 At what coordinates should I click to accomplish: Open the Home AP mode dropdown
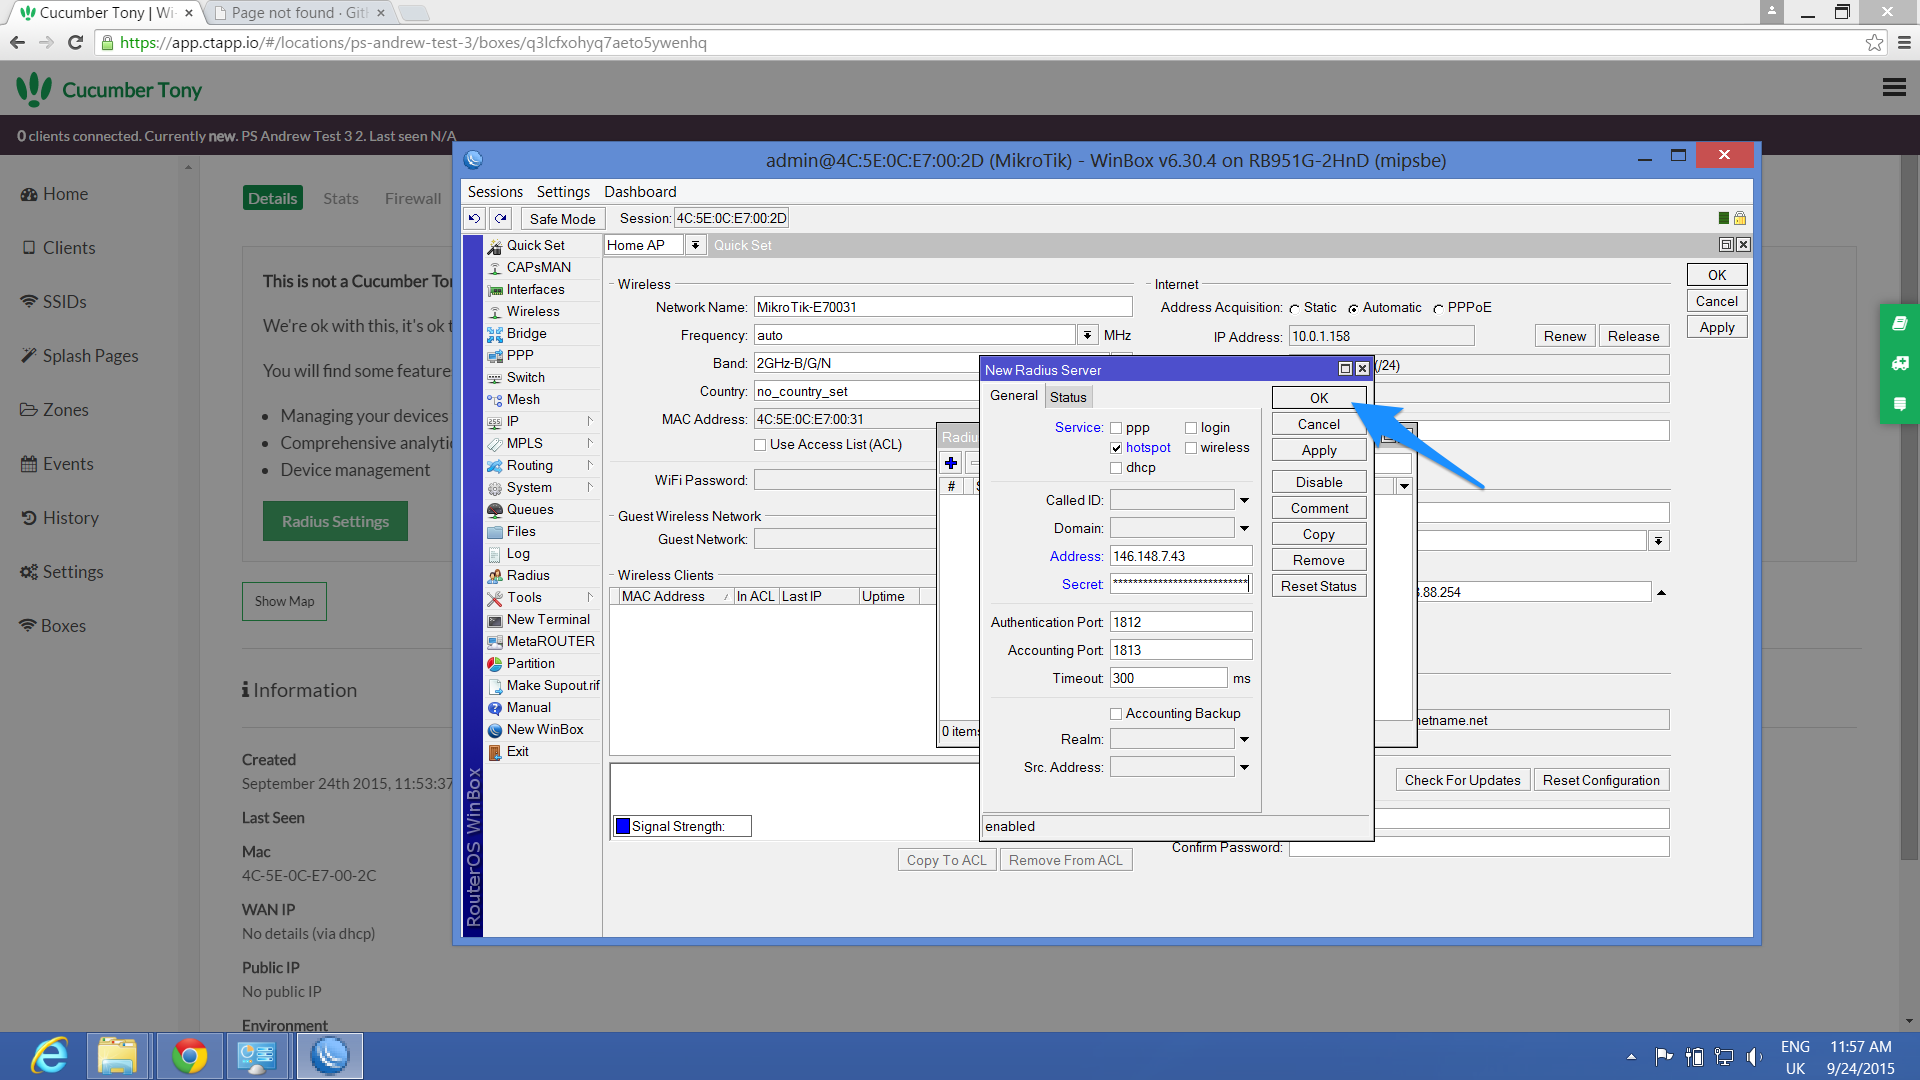click(x=695, y=245)
